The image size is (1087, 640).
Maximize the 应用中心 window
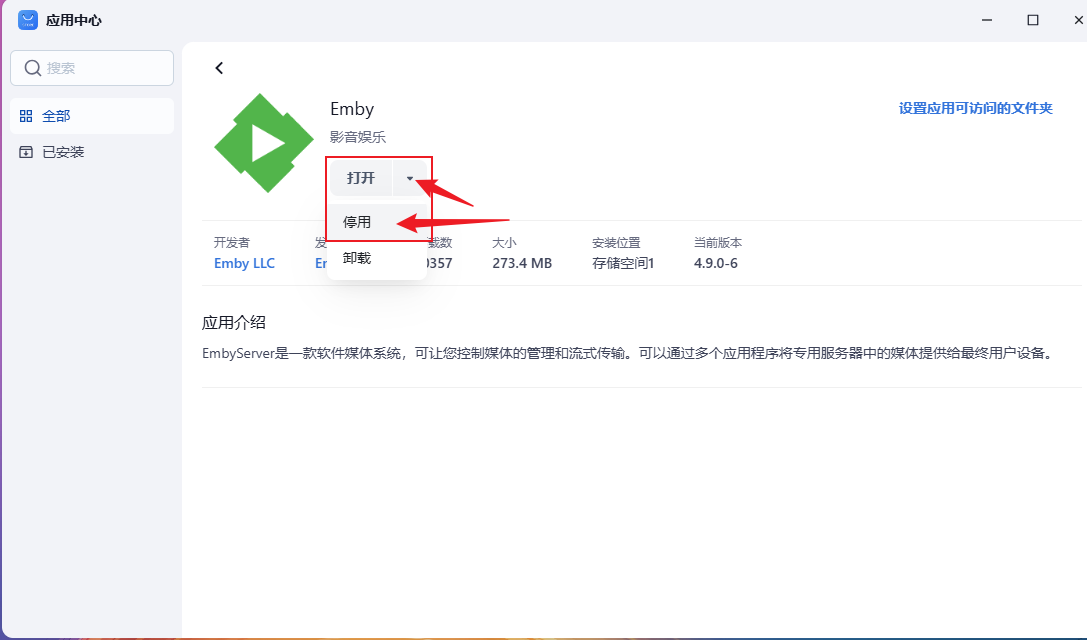1033,20
